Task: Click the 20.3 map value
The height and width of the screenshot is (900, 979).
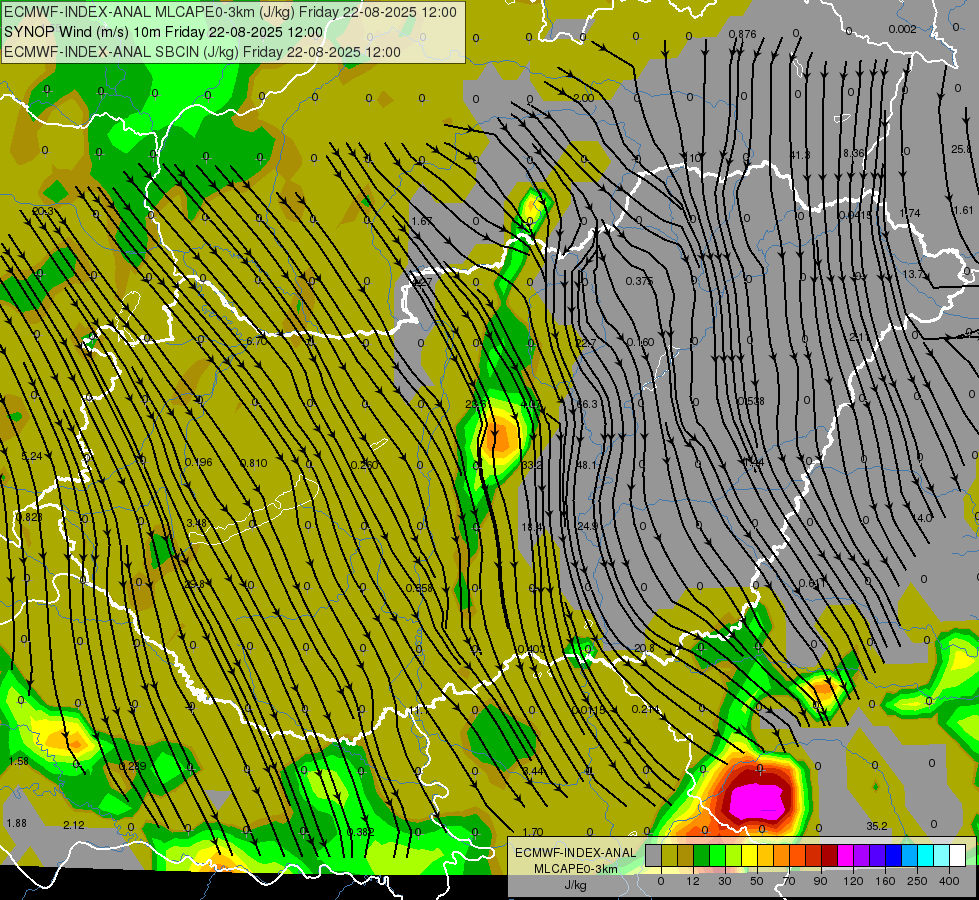Action: coord(42,212)
